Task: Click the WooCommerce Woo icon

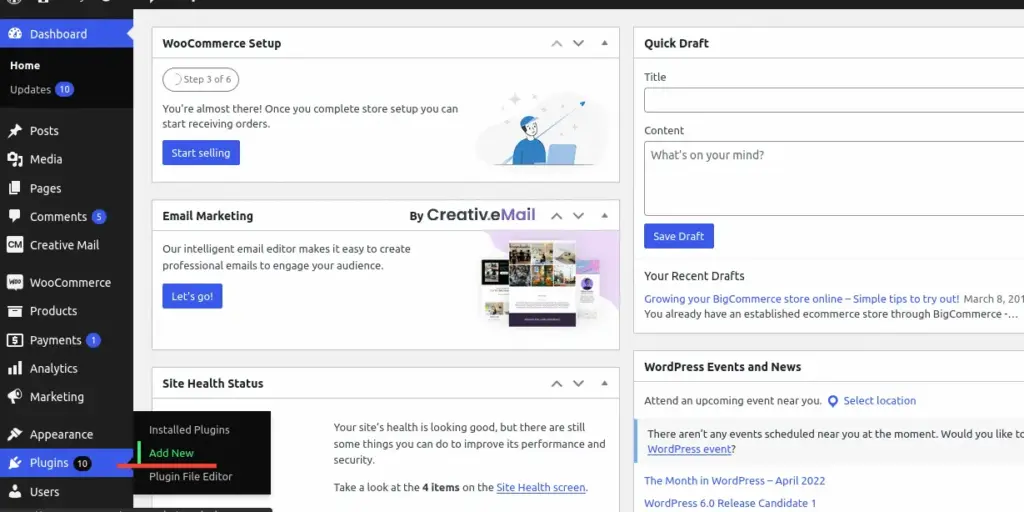Action: [x=14, y=282]
